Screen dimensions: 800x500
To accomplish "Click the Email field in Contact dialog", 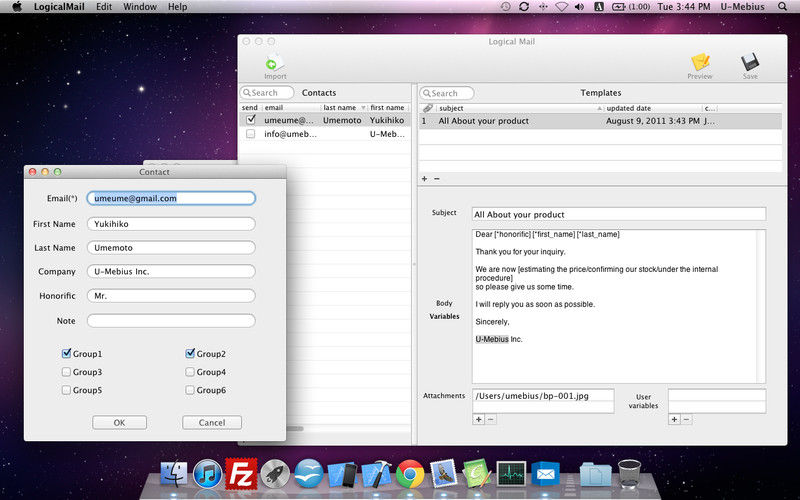I will (171, 198).
